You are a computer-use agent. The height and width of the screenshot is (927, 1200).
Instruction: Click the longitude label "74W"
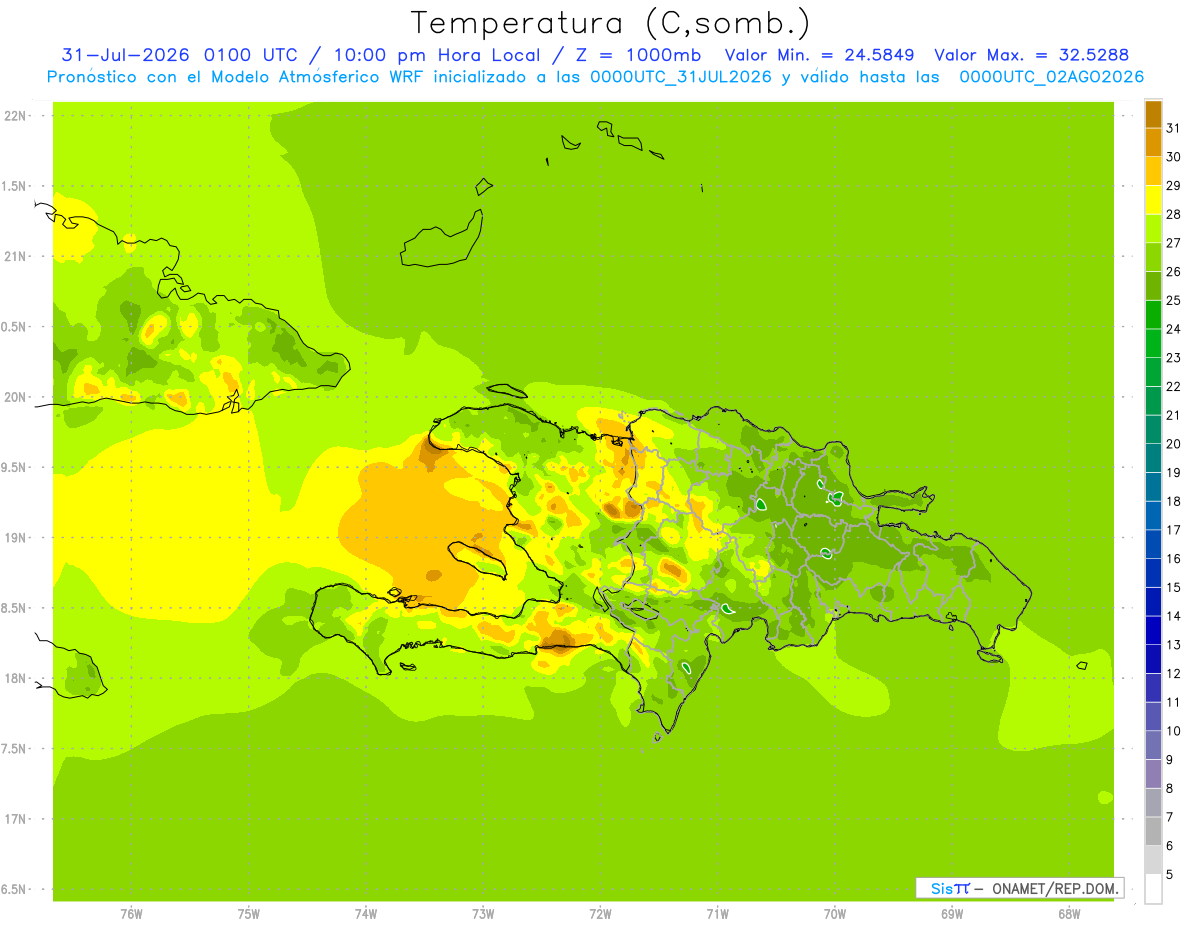[x=366, y=915]
